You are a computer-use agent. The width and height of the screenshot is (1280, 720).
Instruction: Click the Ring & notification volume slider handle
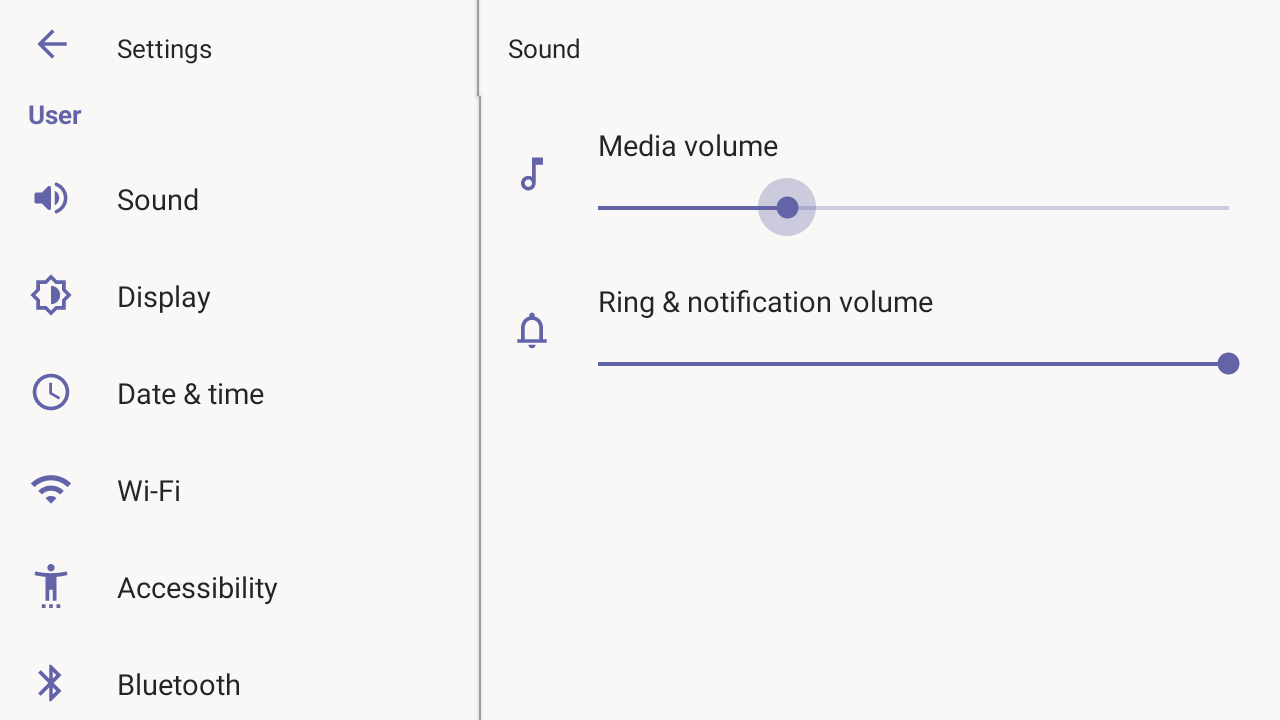coord(1229,363)
